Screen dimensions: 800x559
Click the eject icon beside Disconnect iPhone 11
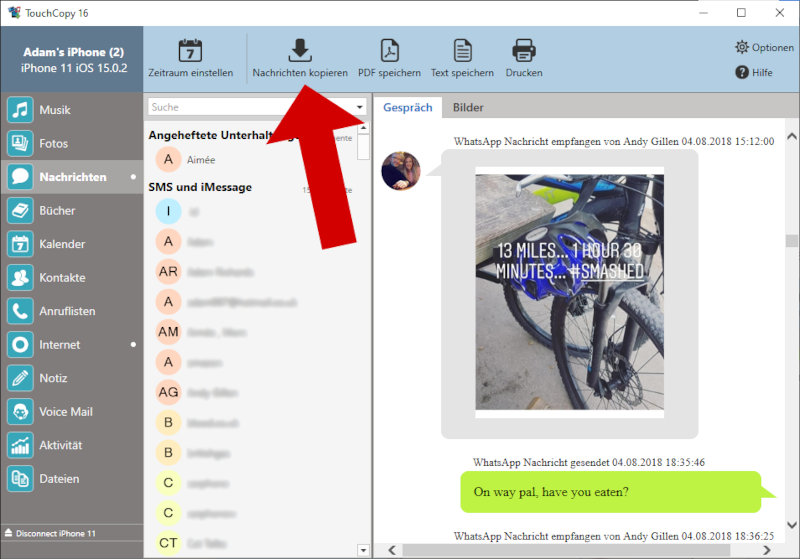(x=8, y=532)
